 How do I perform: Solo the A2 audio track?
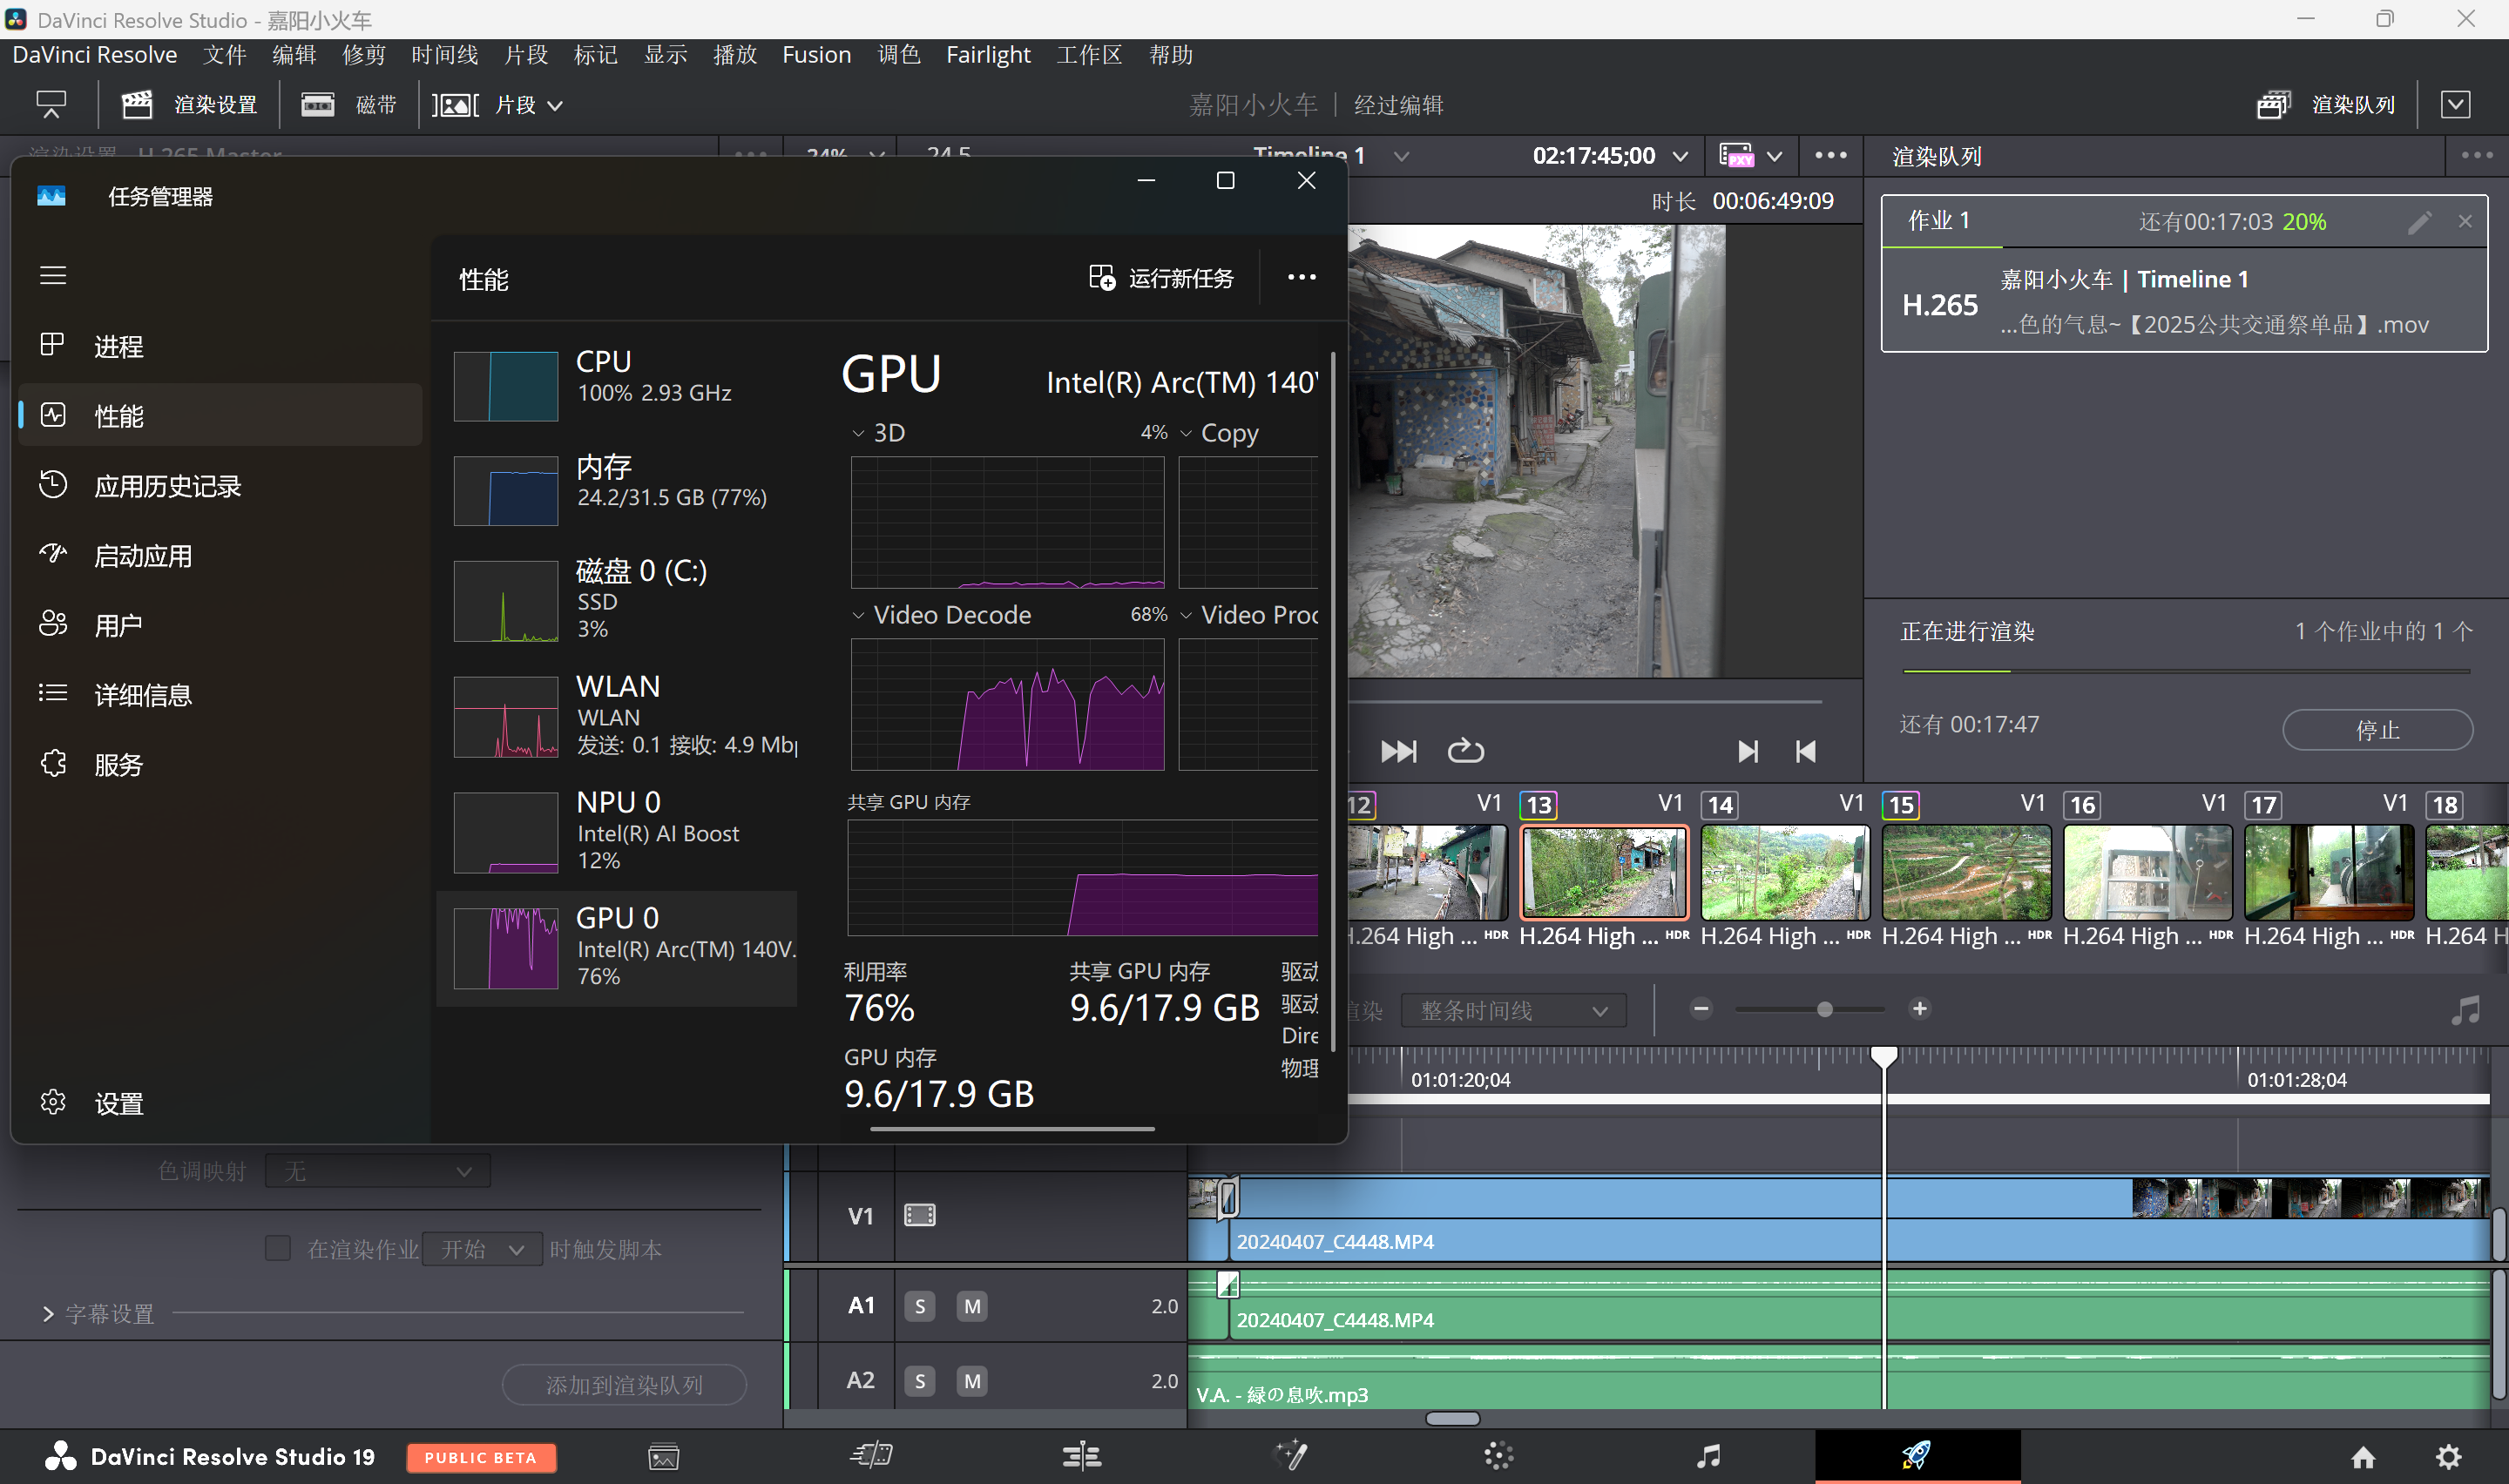point(920,1381)
